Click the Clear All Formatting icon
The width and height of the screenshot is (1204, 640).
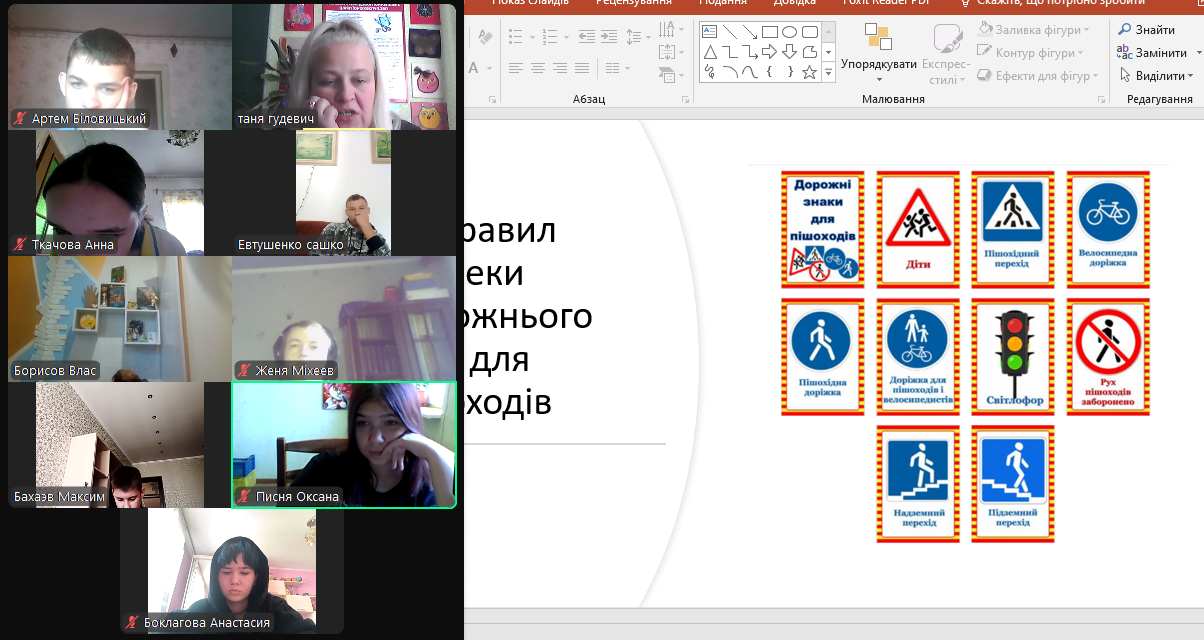(485, 36)
